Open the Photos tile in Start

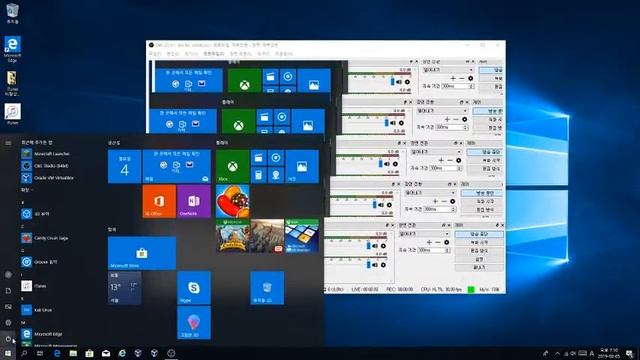pyautogui.click(x=302, y=166)
